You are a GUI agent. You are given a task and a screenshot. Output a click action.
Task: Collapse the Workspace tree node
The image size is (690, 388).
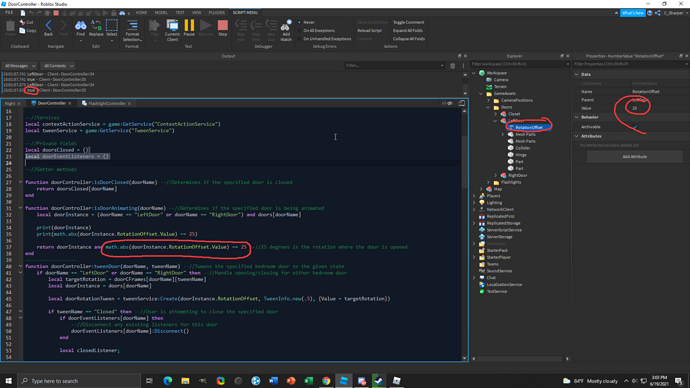coord(474,73)
